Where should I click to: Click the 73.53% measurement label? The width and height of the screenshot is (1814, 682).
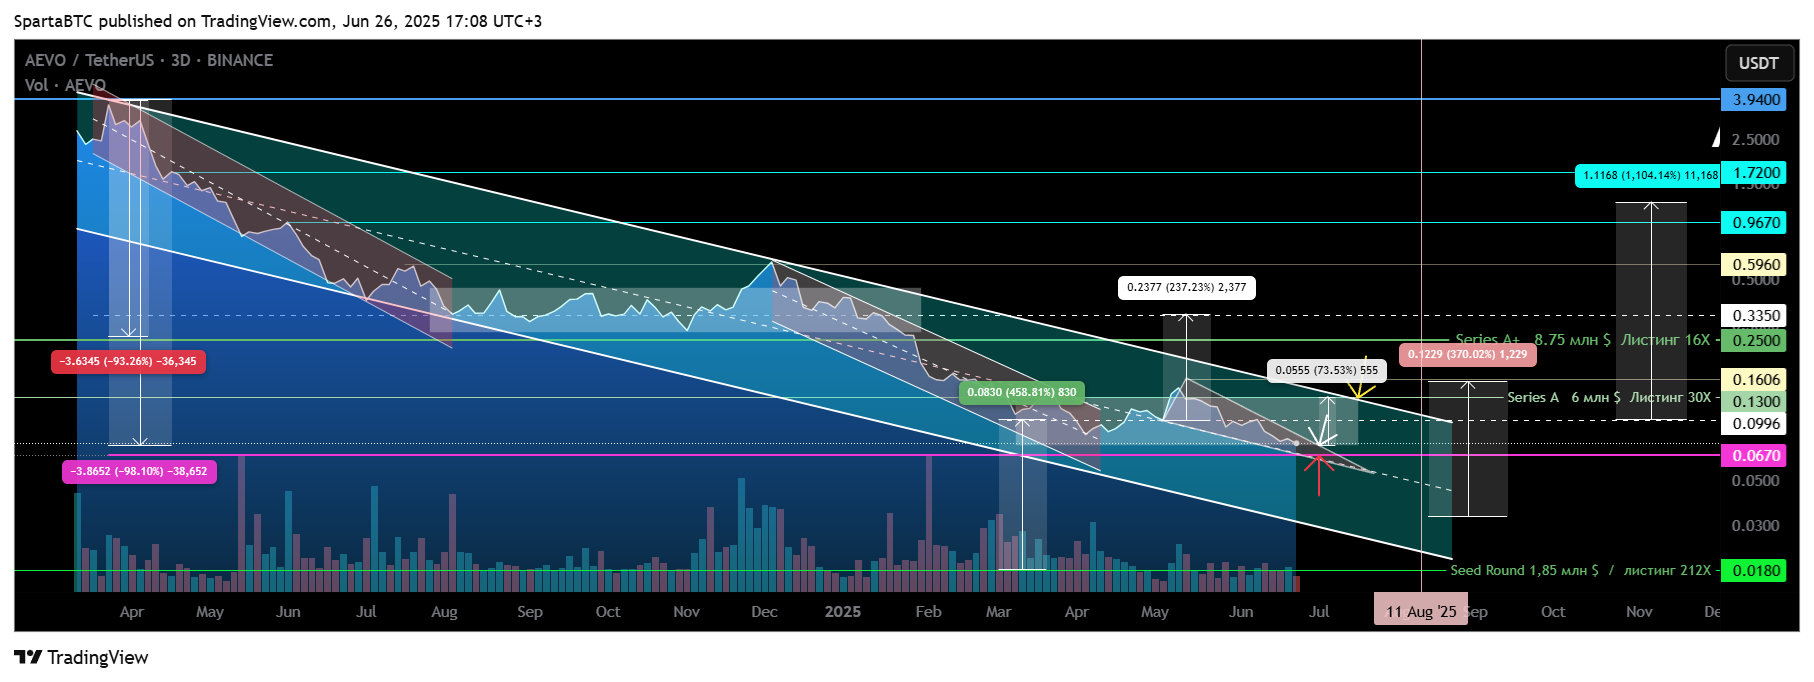(1327, 370)
